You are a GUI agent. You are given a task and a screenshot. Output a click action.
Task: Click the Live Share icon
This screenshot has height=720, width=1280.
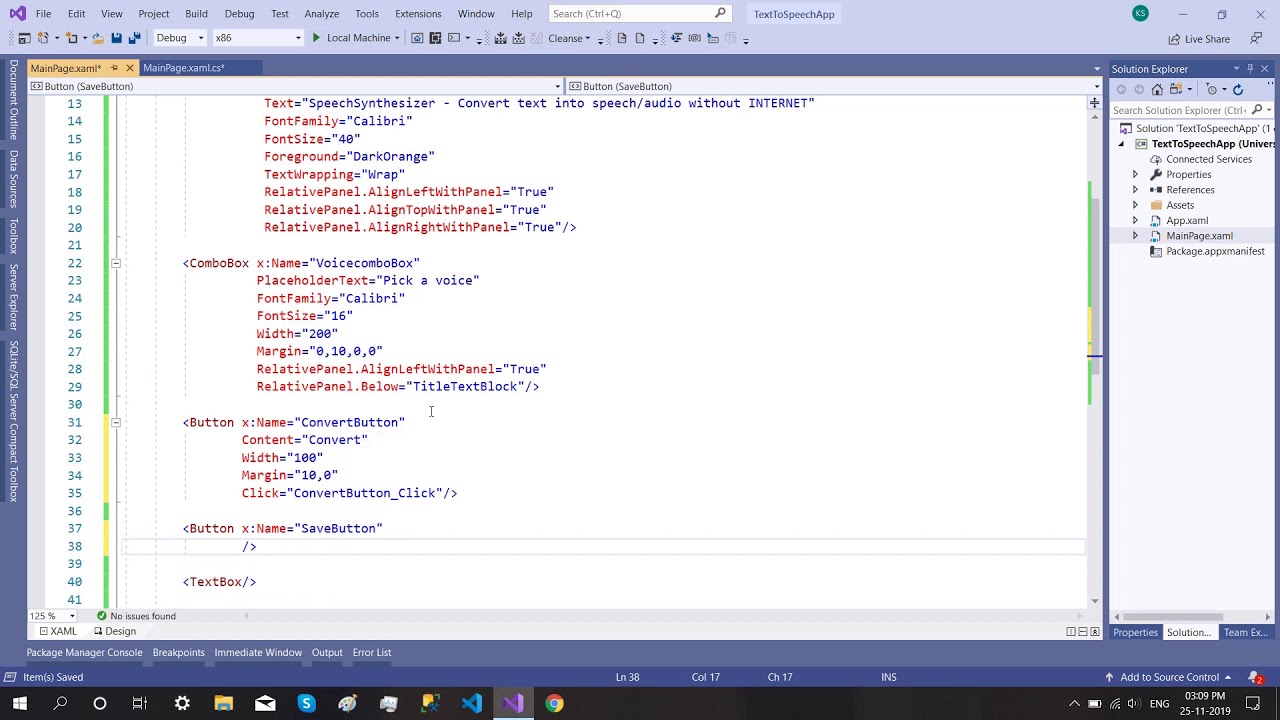[1174, 39]
